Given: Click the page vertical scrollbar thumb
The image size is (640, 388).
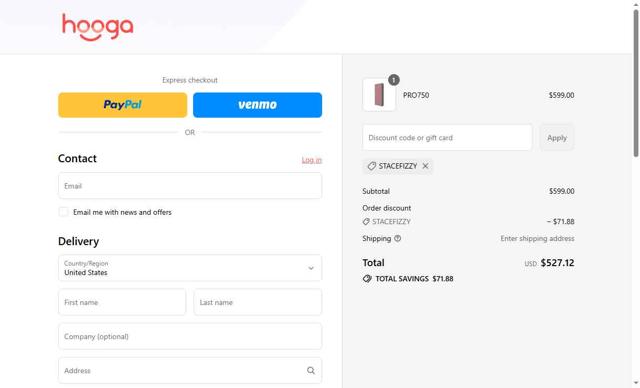Looking at the screenshot, I should [x=636, y=83].
